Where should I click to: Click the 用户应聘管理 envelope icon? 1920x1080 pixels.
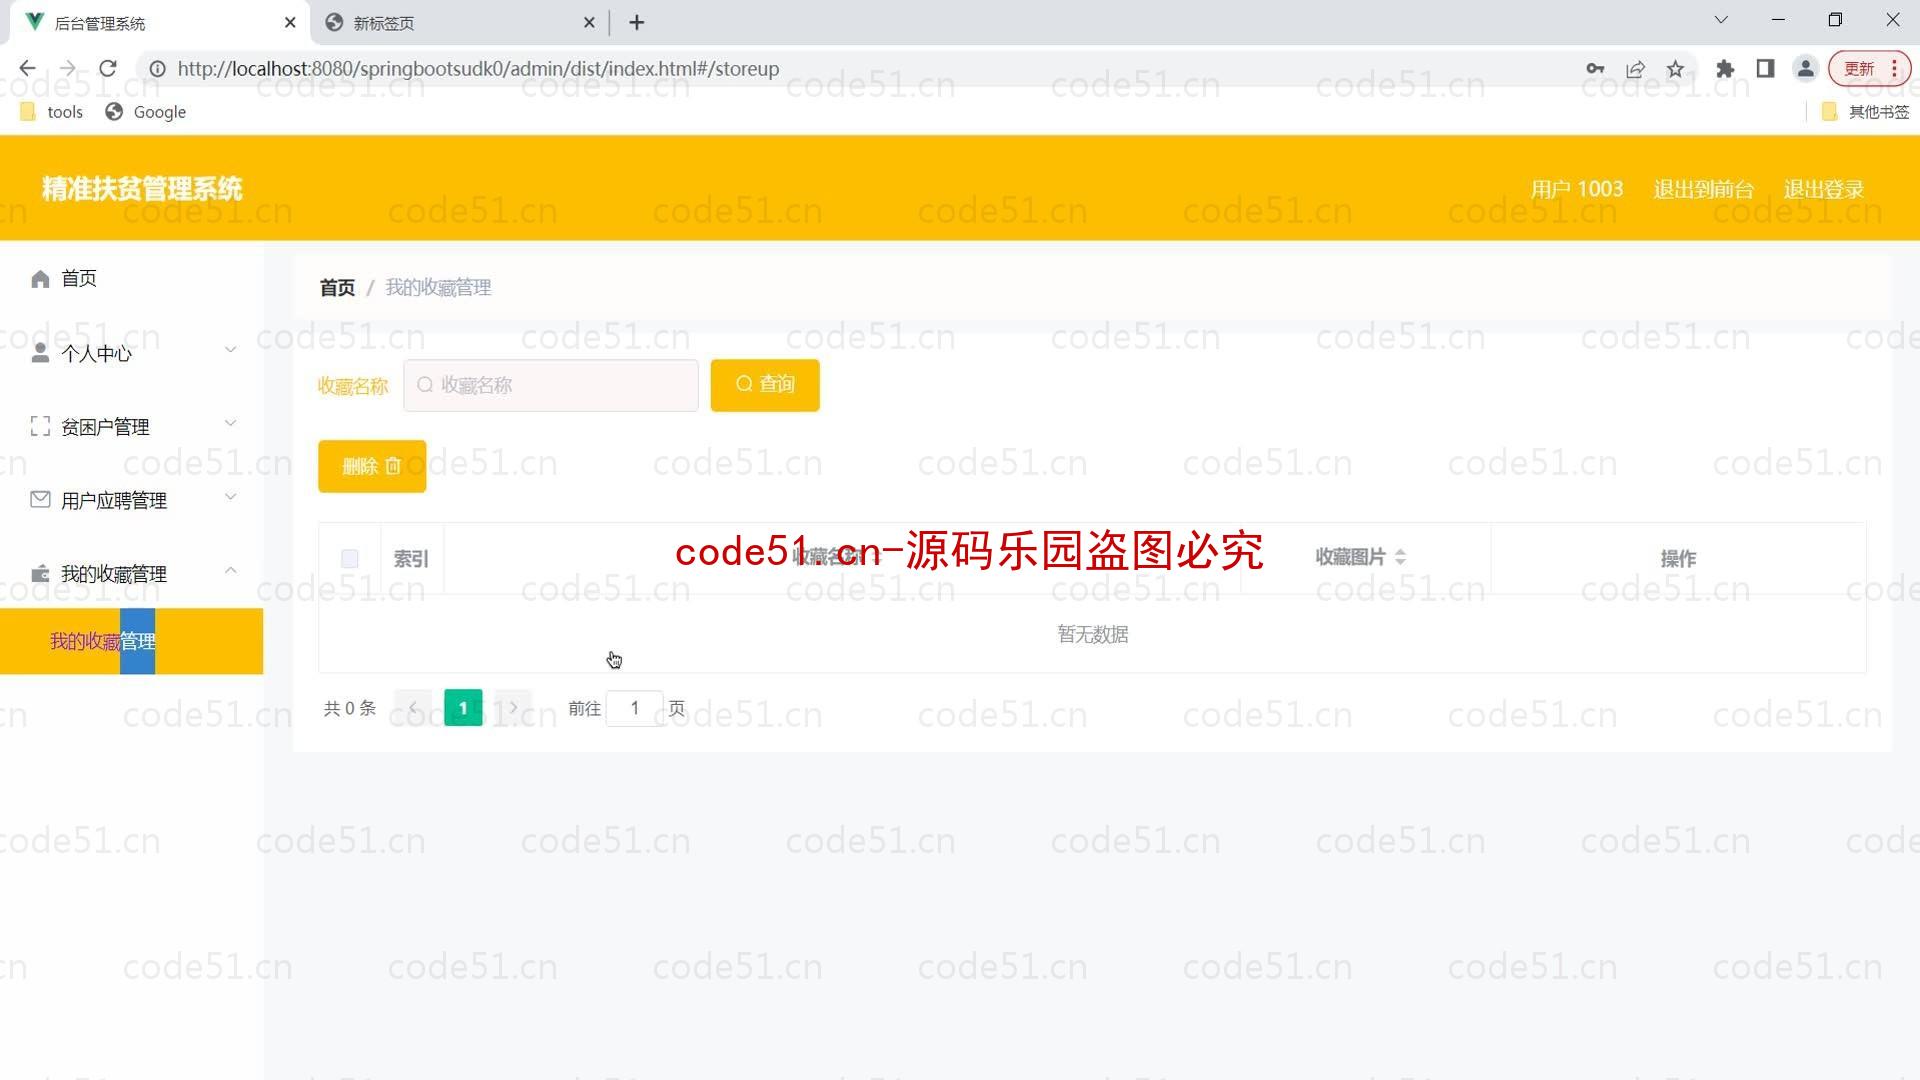[x=40, y=500]
